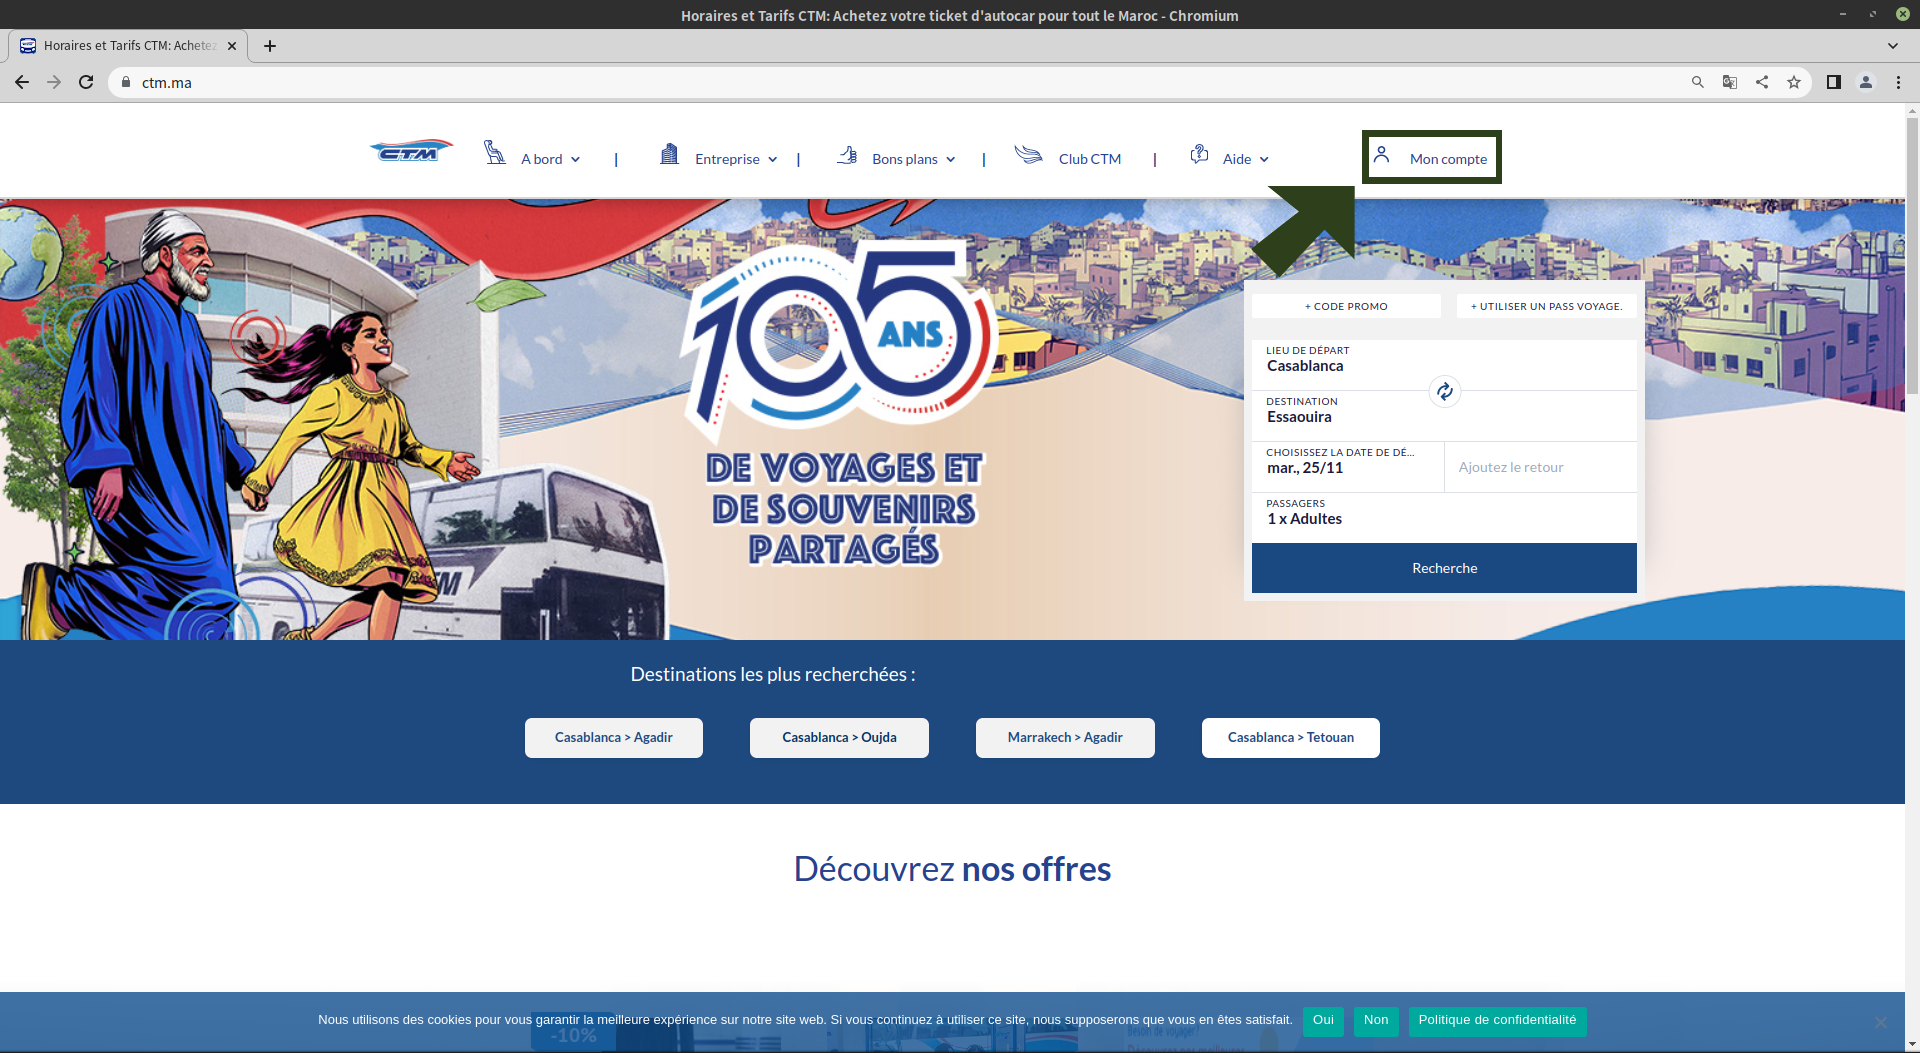Select the Casablanca > Agadir route

coord(613,738)
